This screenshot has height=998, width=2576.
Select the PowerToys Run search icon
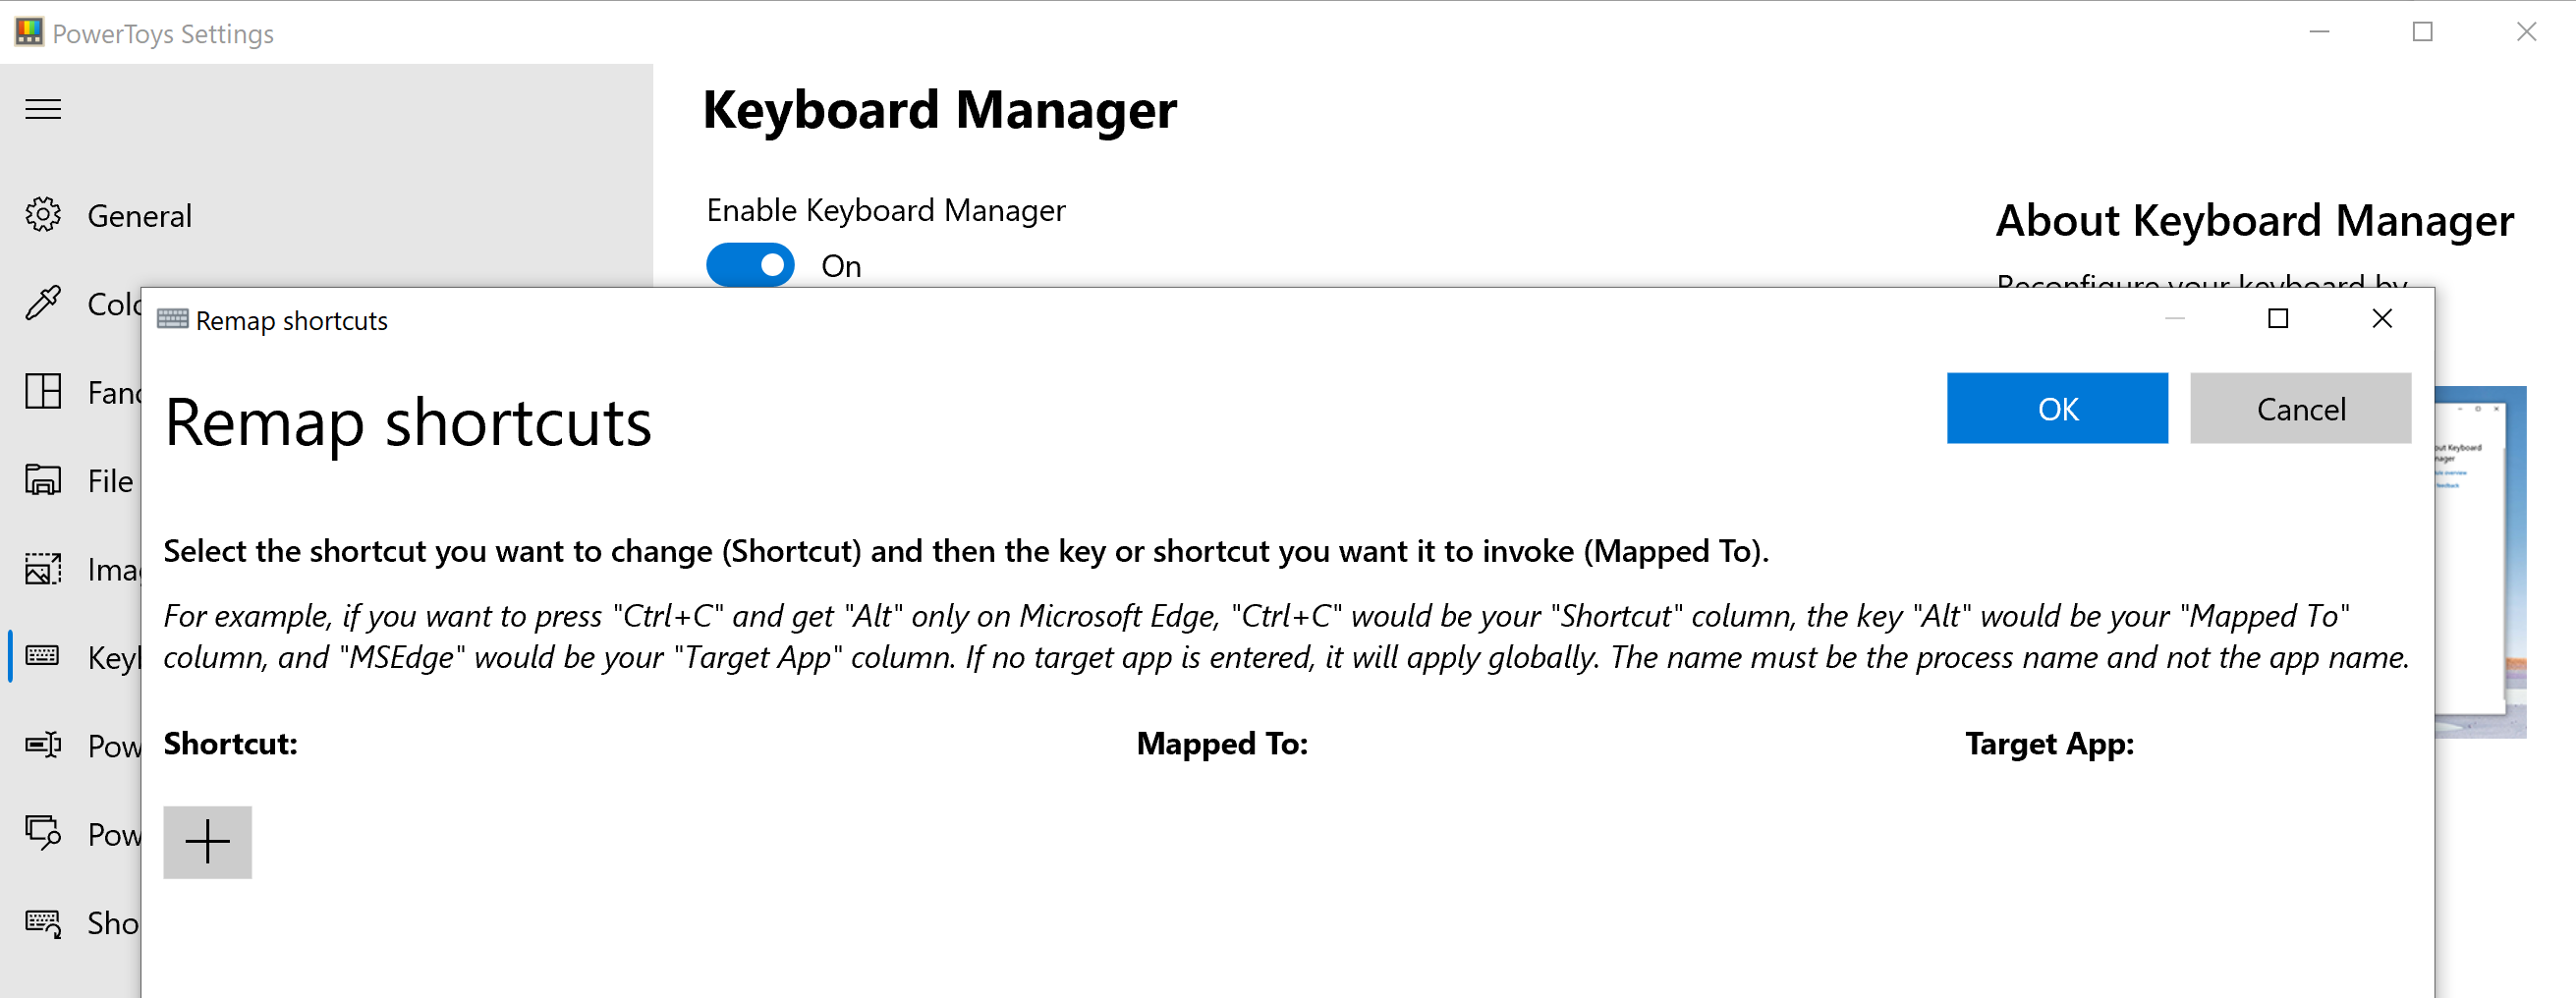pyautogui.click(x=43, y=834)
